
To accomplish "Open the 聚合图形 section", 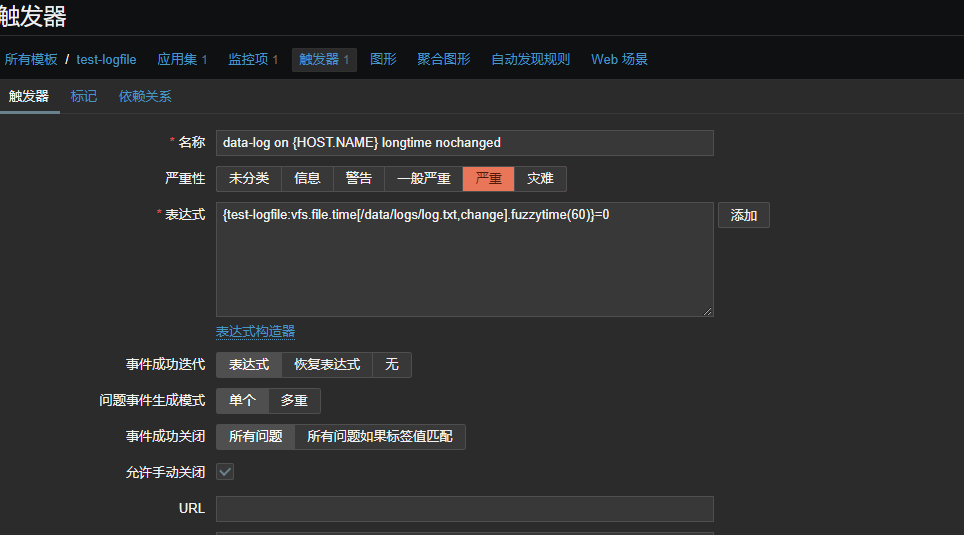I will pyautogui.click(x=443, y=60).
